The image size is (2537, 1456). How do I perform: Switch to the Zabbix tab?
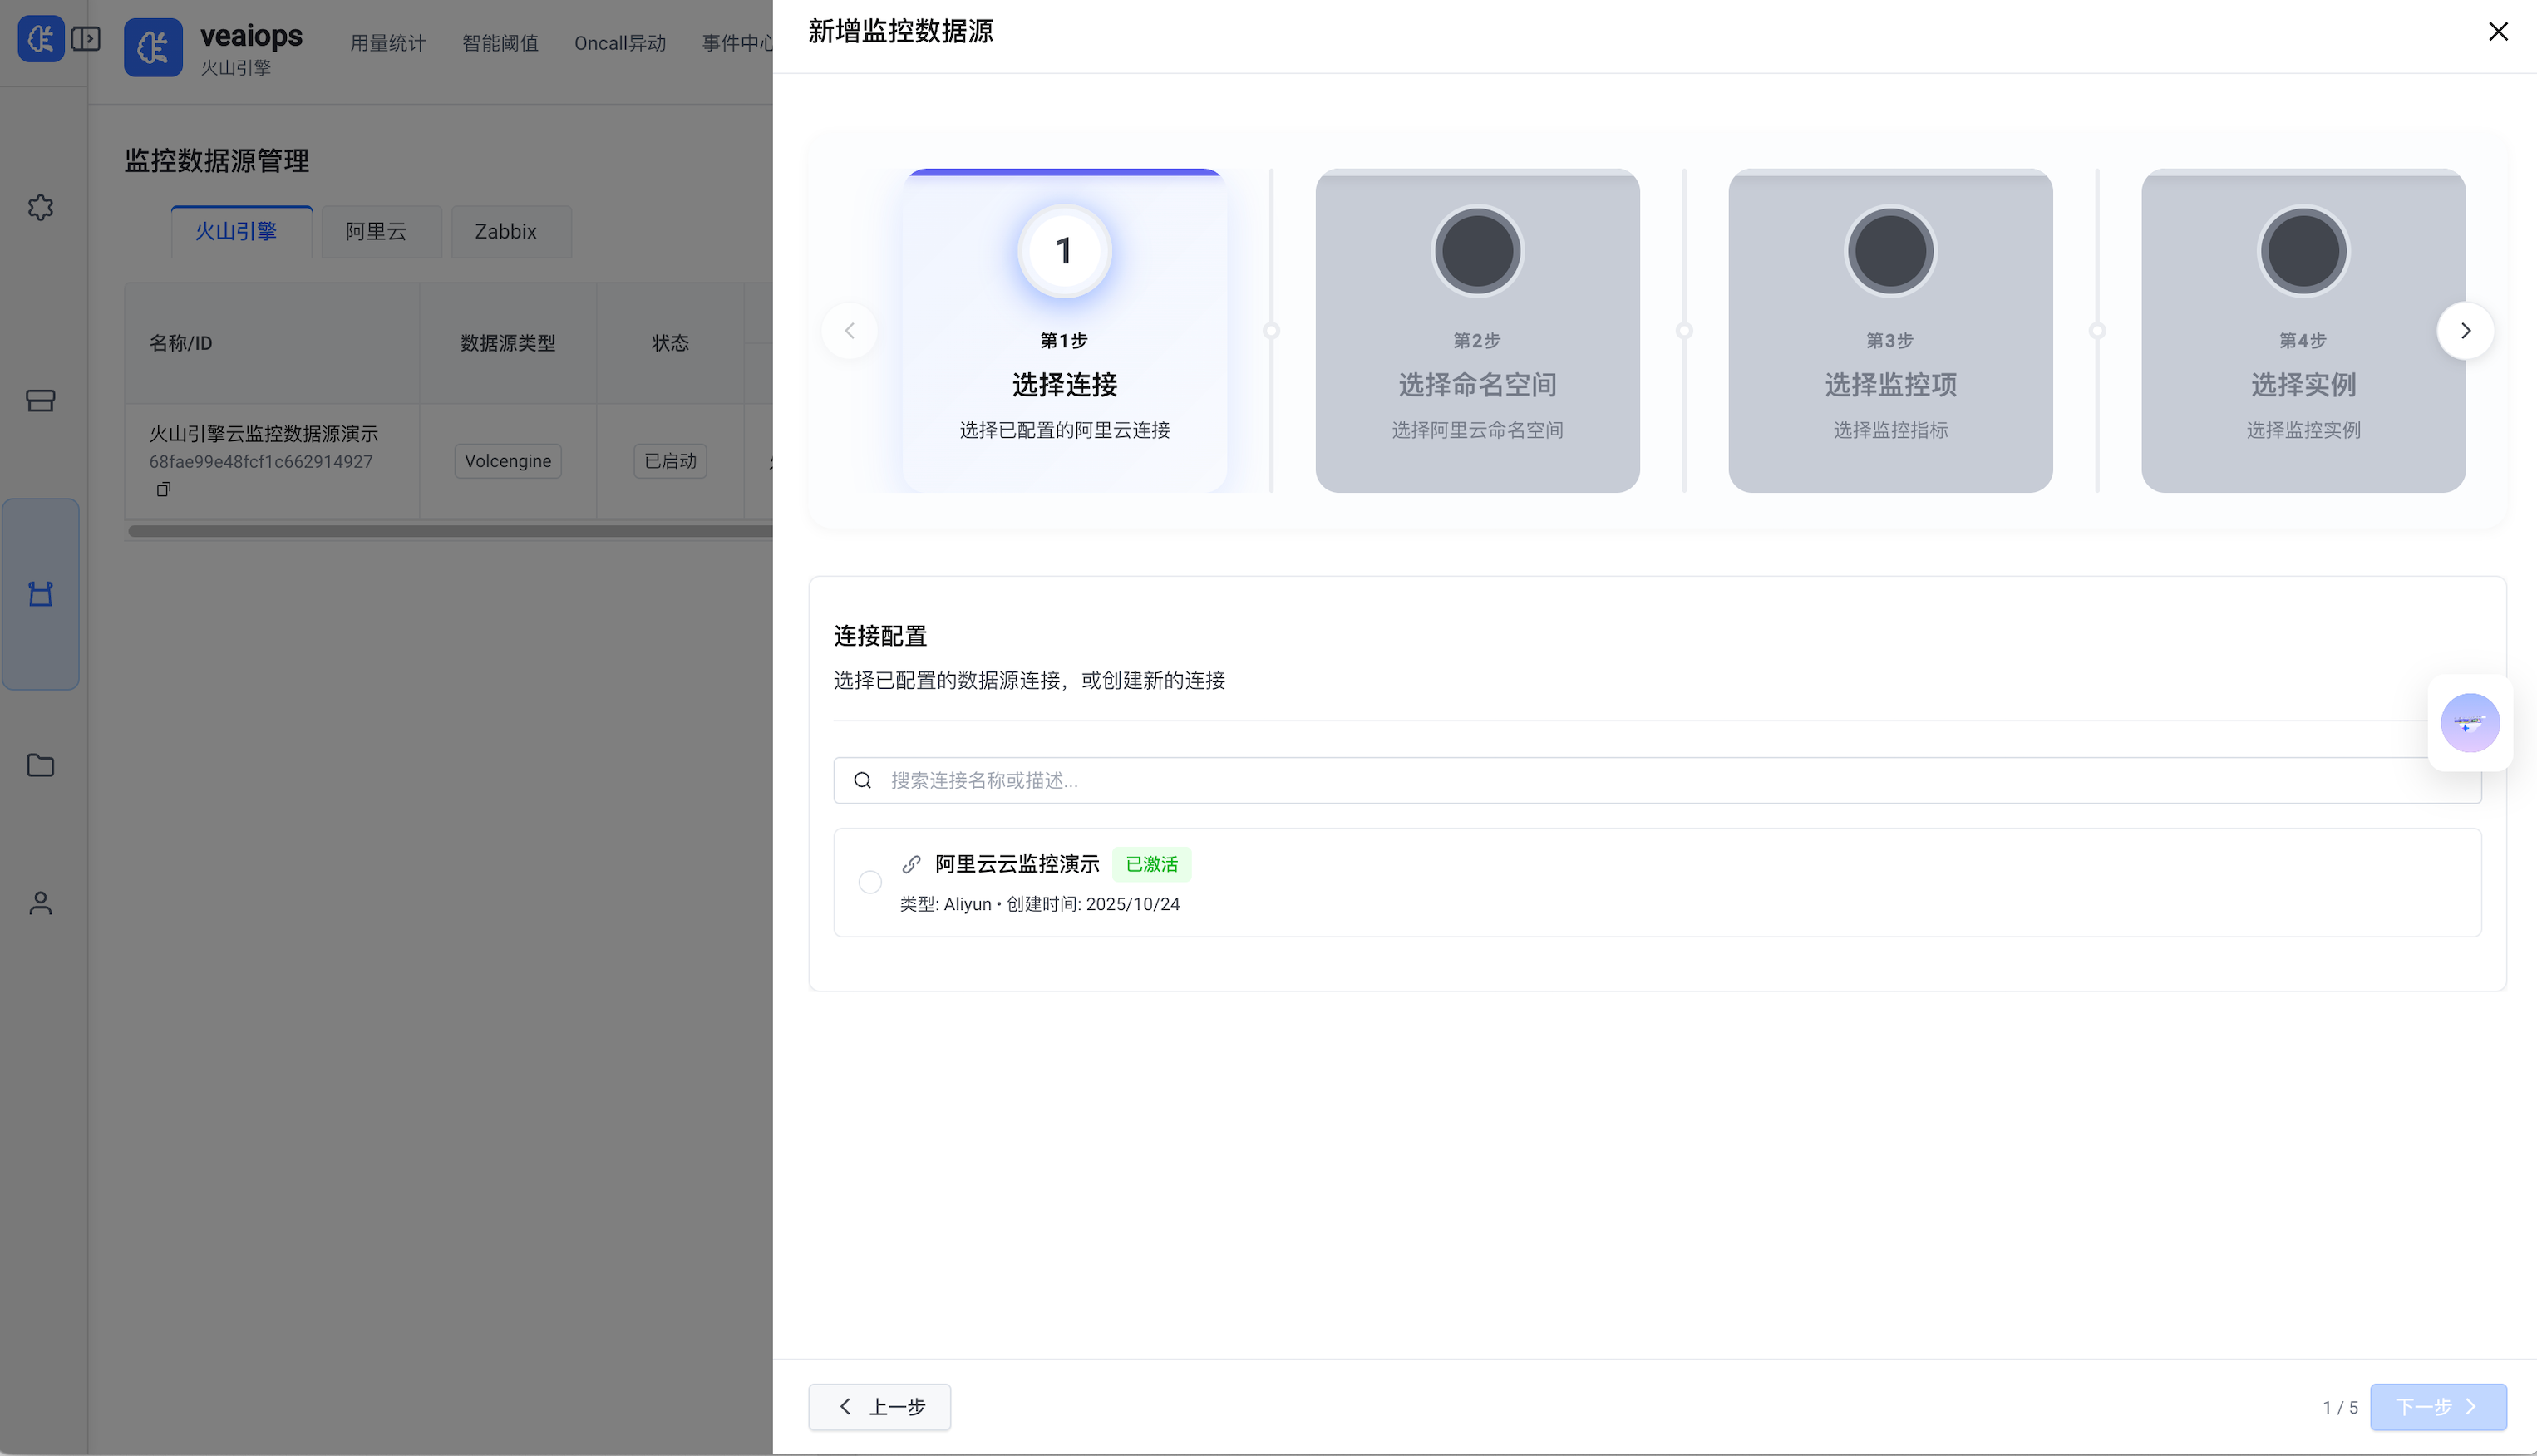coord(510,231)
